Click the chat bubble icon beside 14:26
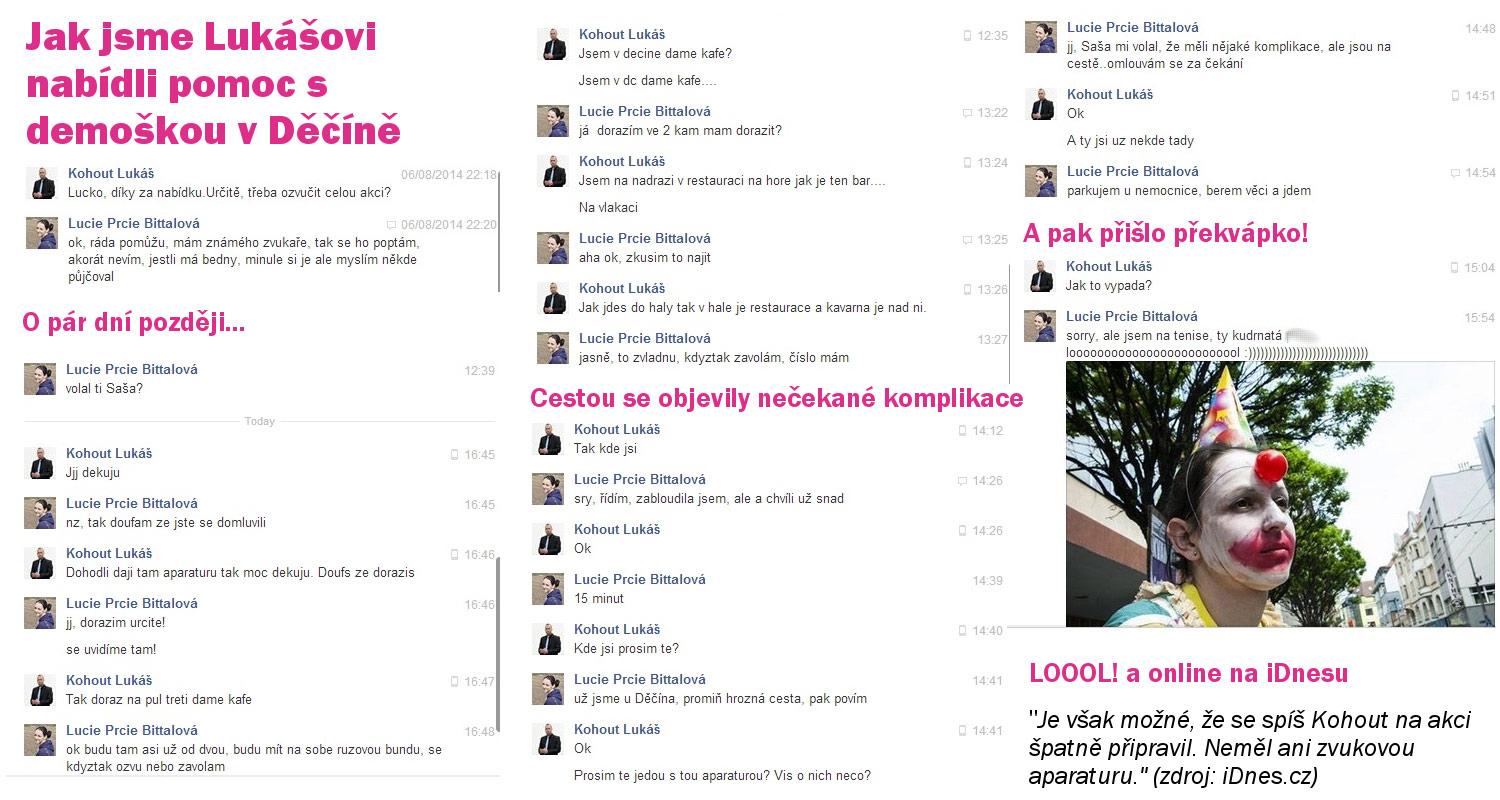This screenshot has height=800, width=1500. tap(962, 481)
